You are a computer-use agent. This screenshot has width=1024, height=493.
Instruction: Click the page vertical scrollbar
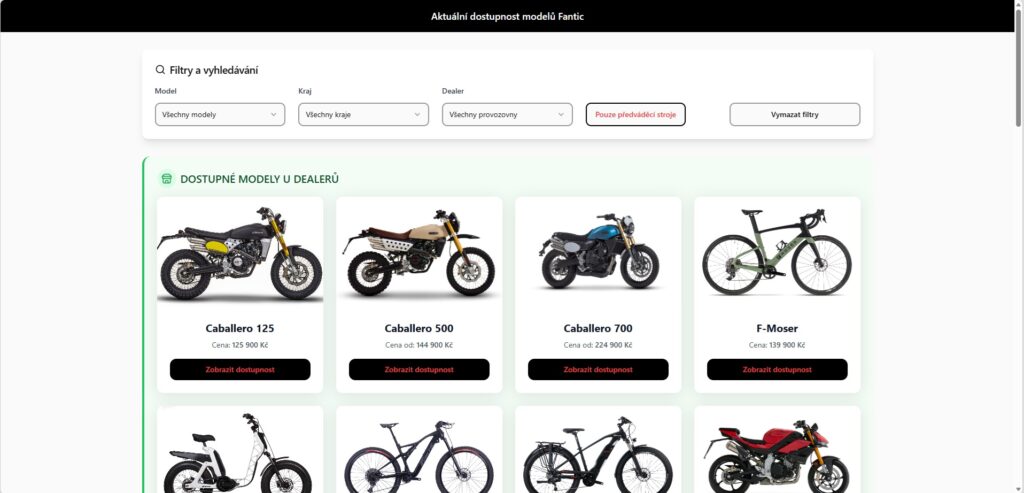click(x=1019, y=247)
